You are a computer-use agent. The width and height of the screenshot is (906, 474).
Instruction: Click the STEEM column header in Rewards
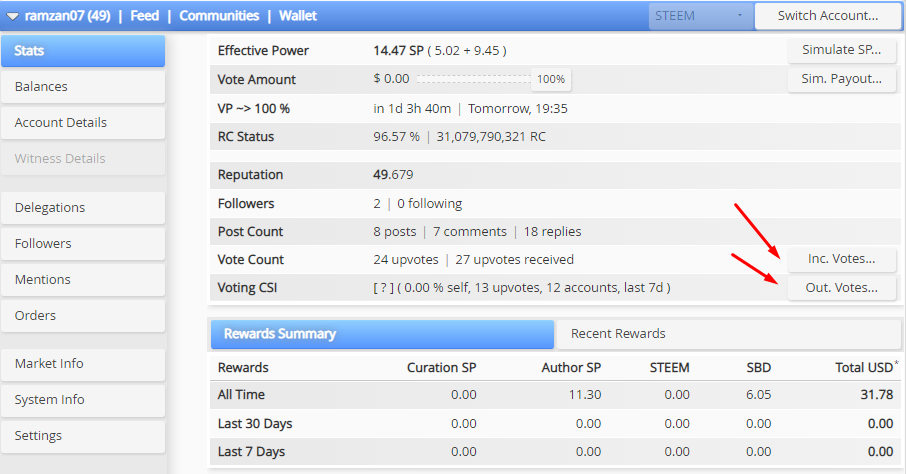pyautogui.click(x=669, y=368)
